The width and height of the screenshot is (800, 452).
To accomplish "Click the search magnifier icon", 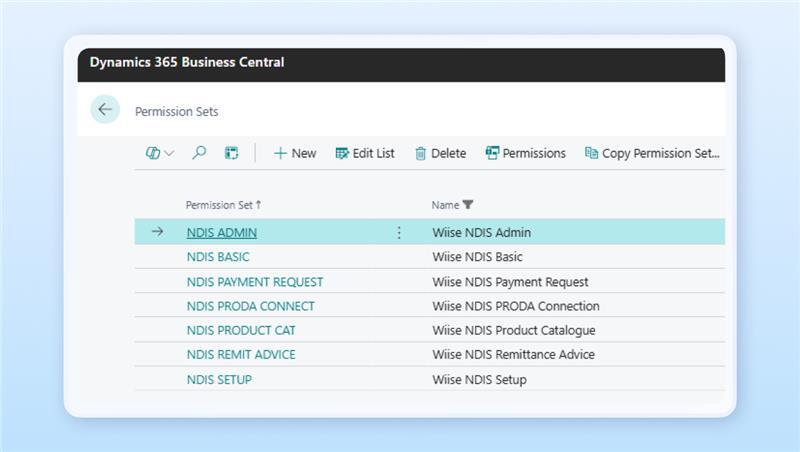I will pyautogui.click(x=199, y=153).
